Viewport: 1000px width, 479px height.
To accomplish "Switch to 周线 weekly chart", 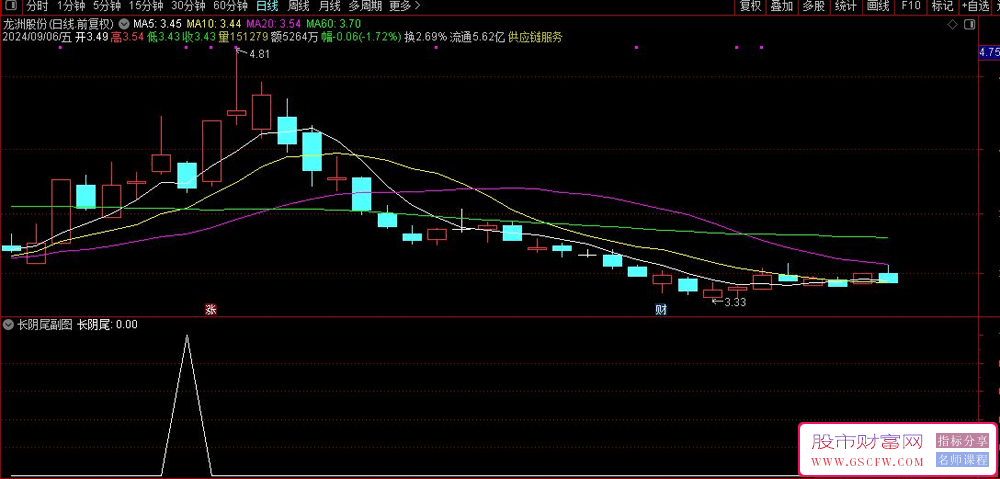I will 298,6.
